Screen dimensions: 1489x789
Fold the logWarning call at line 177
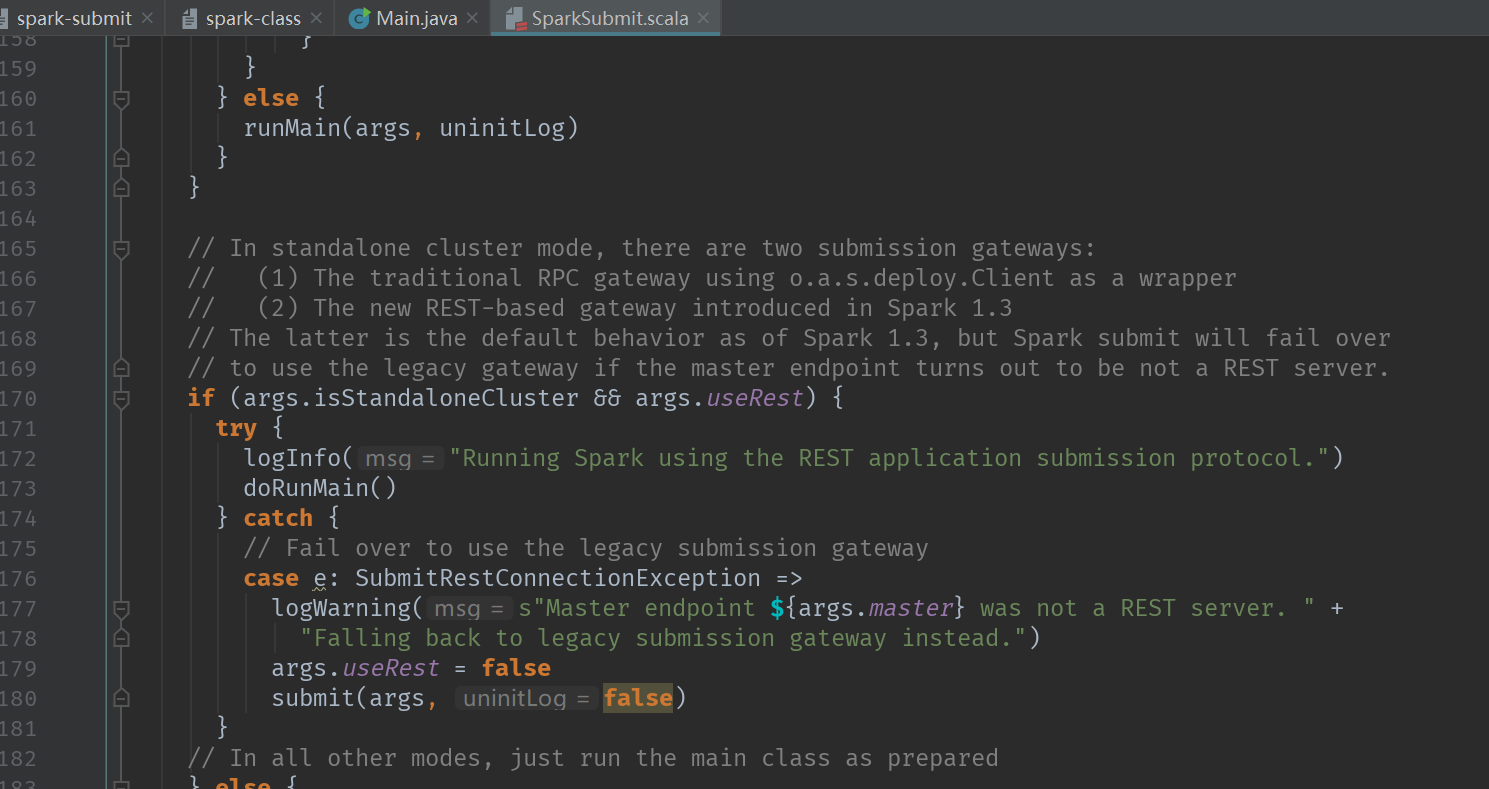pos(122,608)
